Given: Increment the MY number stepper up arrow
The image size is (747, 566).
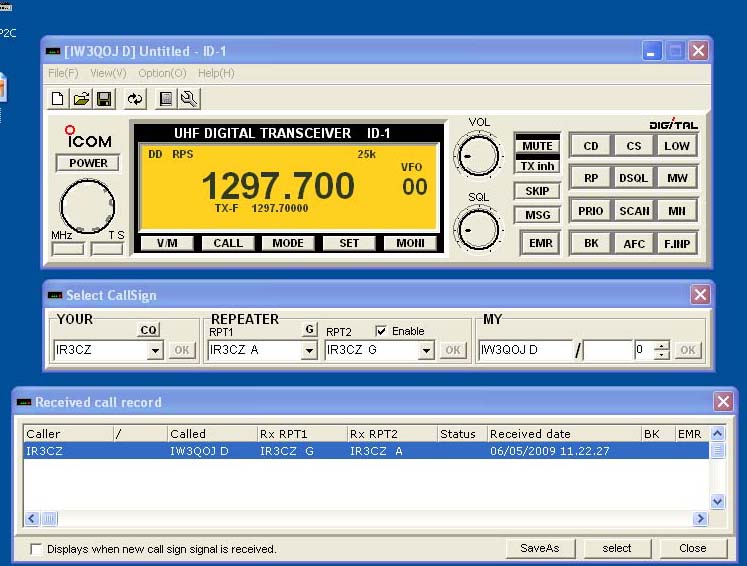Looking at the screenshot, I should coord(661,345).
